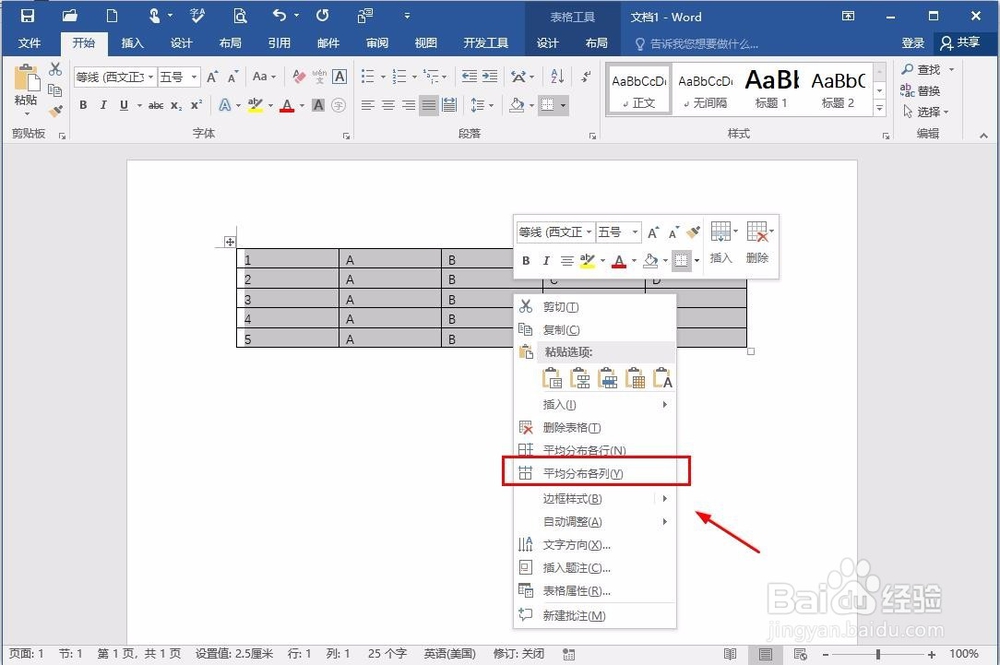This screenshot has height=665, width=1000.
Task: Click the Save icon in quick access toolbar
Action: [x=27, y=15]
